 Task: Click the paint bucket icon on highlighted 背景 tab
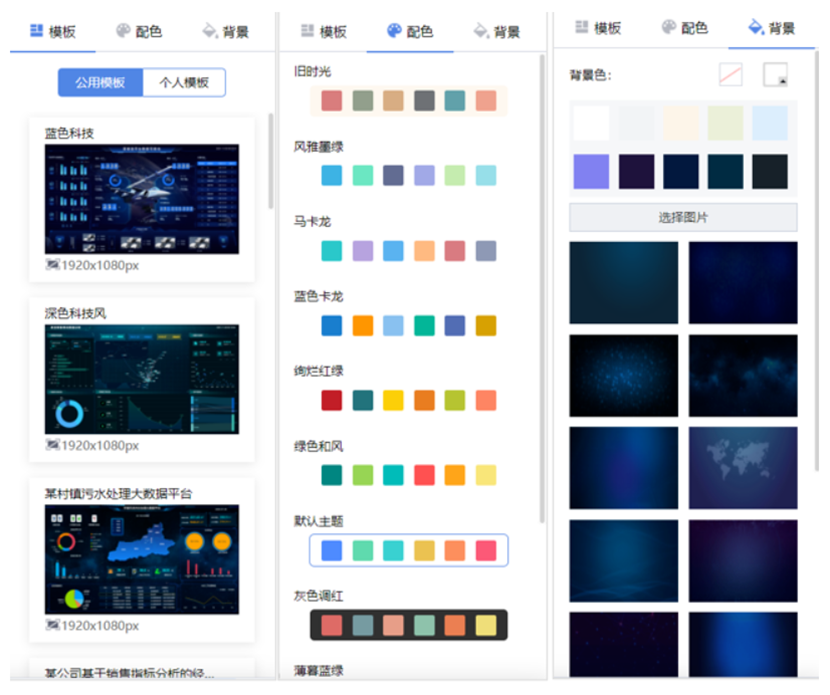756,28
